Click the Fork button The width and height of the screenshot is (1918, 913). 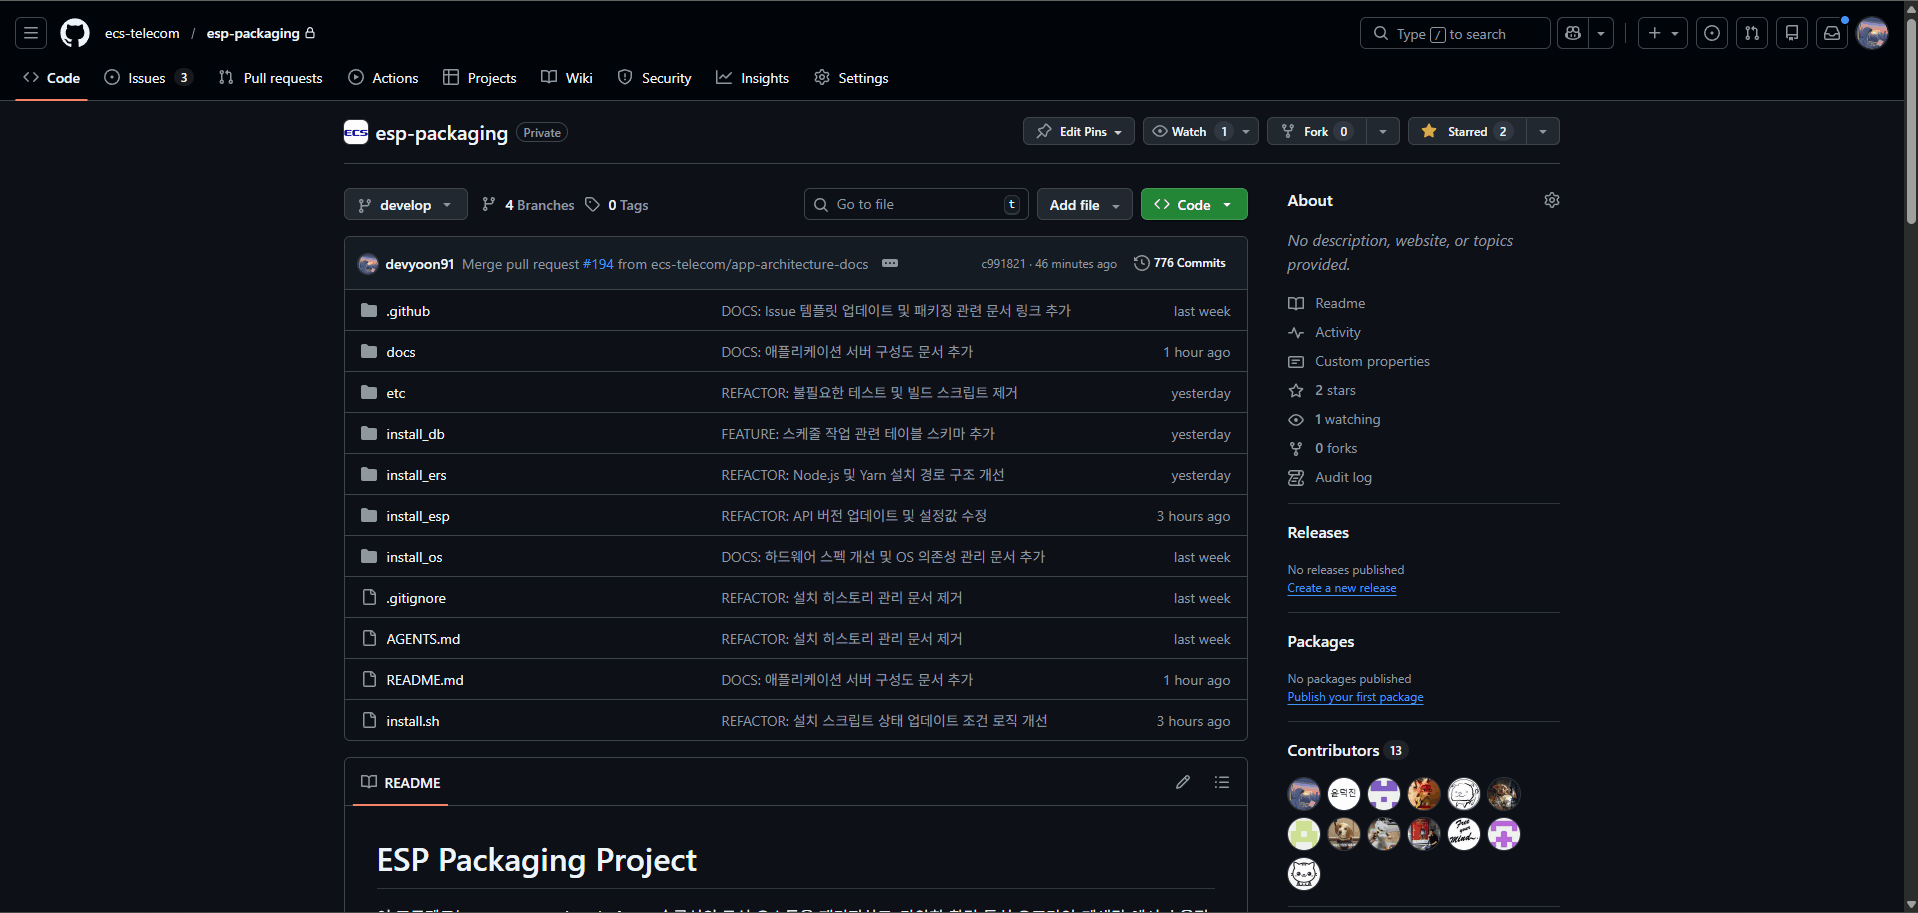1317,131
